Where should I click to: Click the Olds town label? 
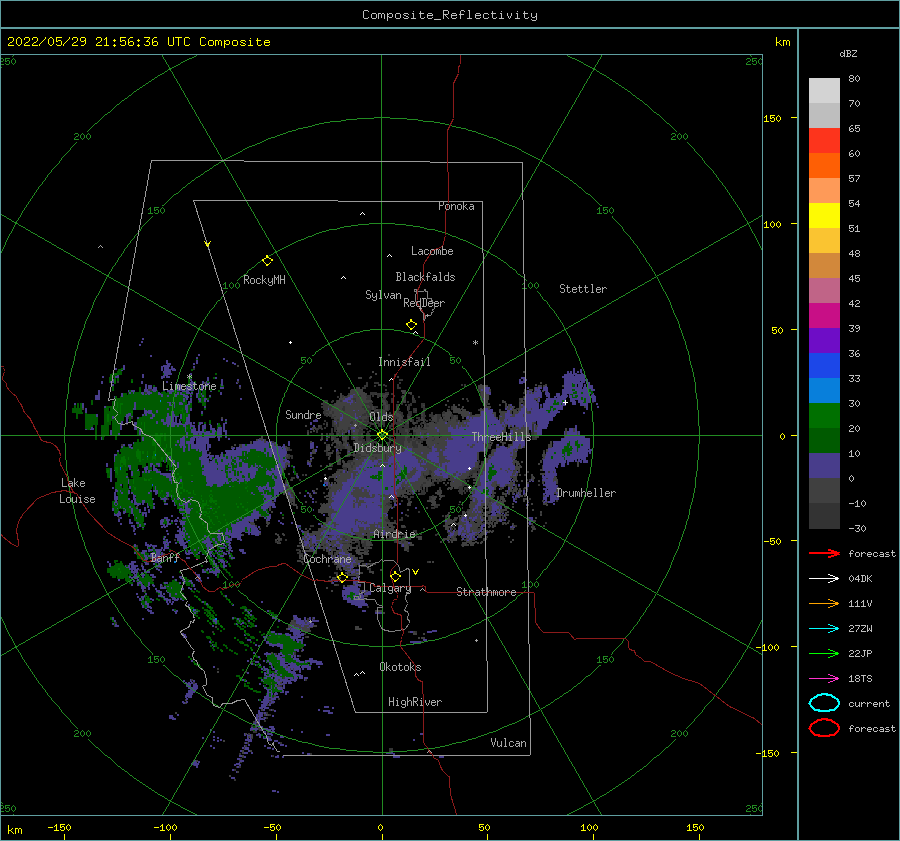(x=381, y=417)
